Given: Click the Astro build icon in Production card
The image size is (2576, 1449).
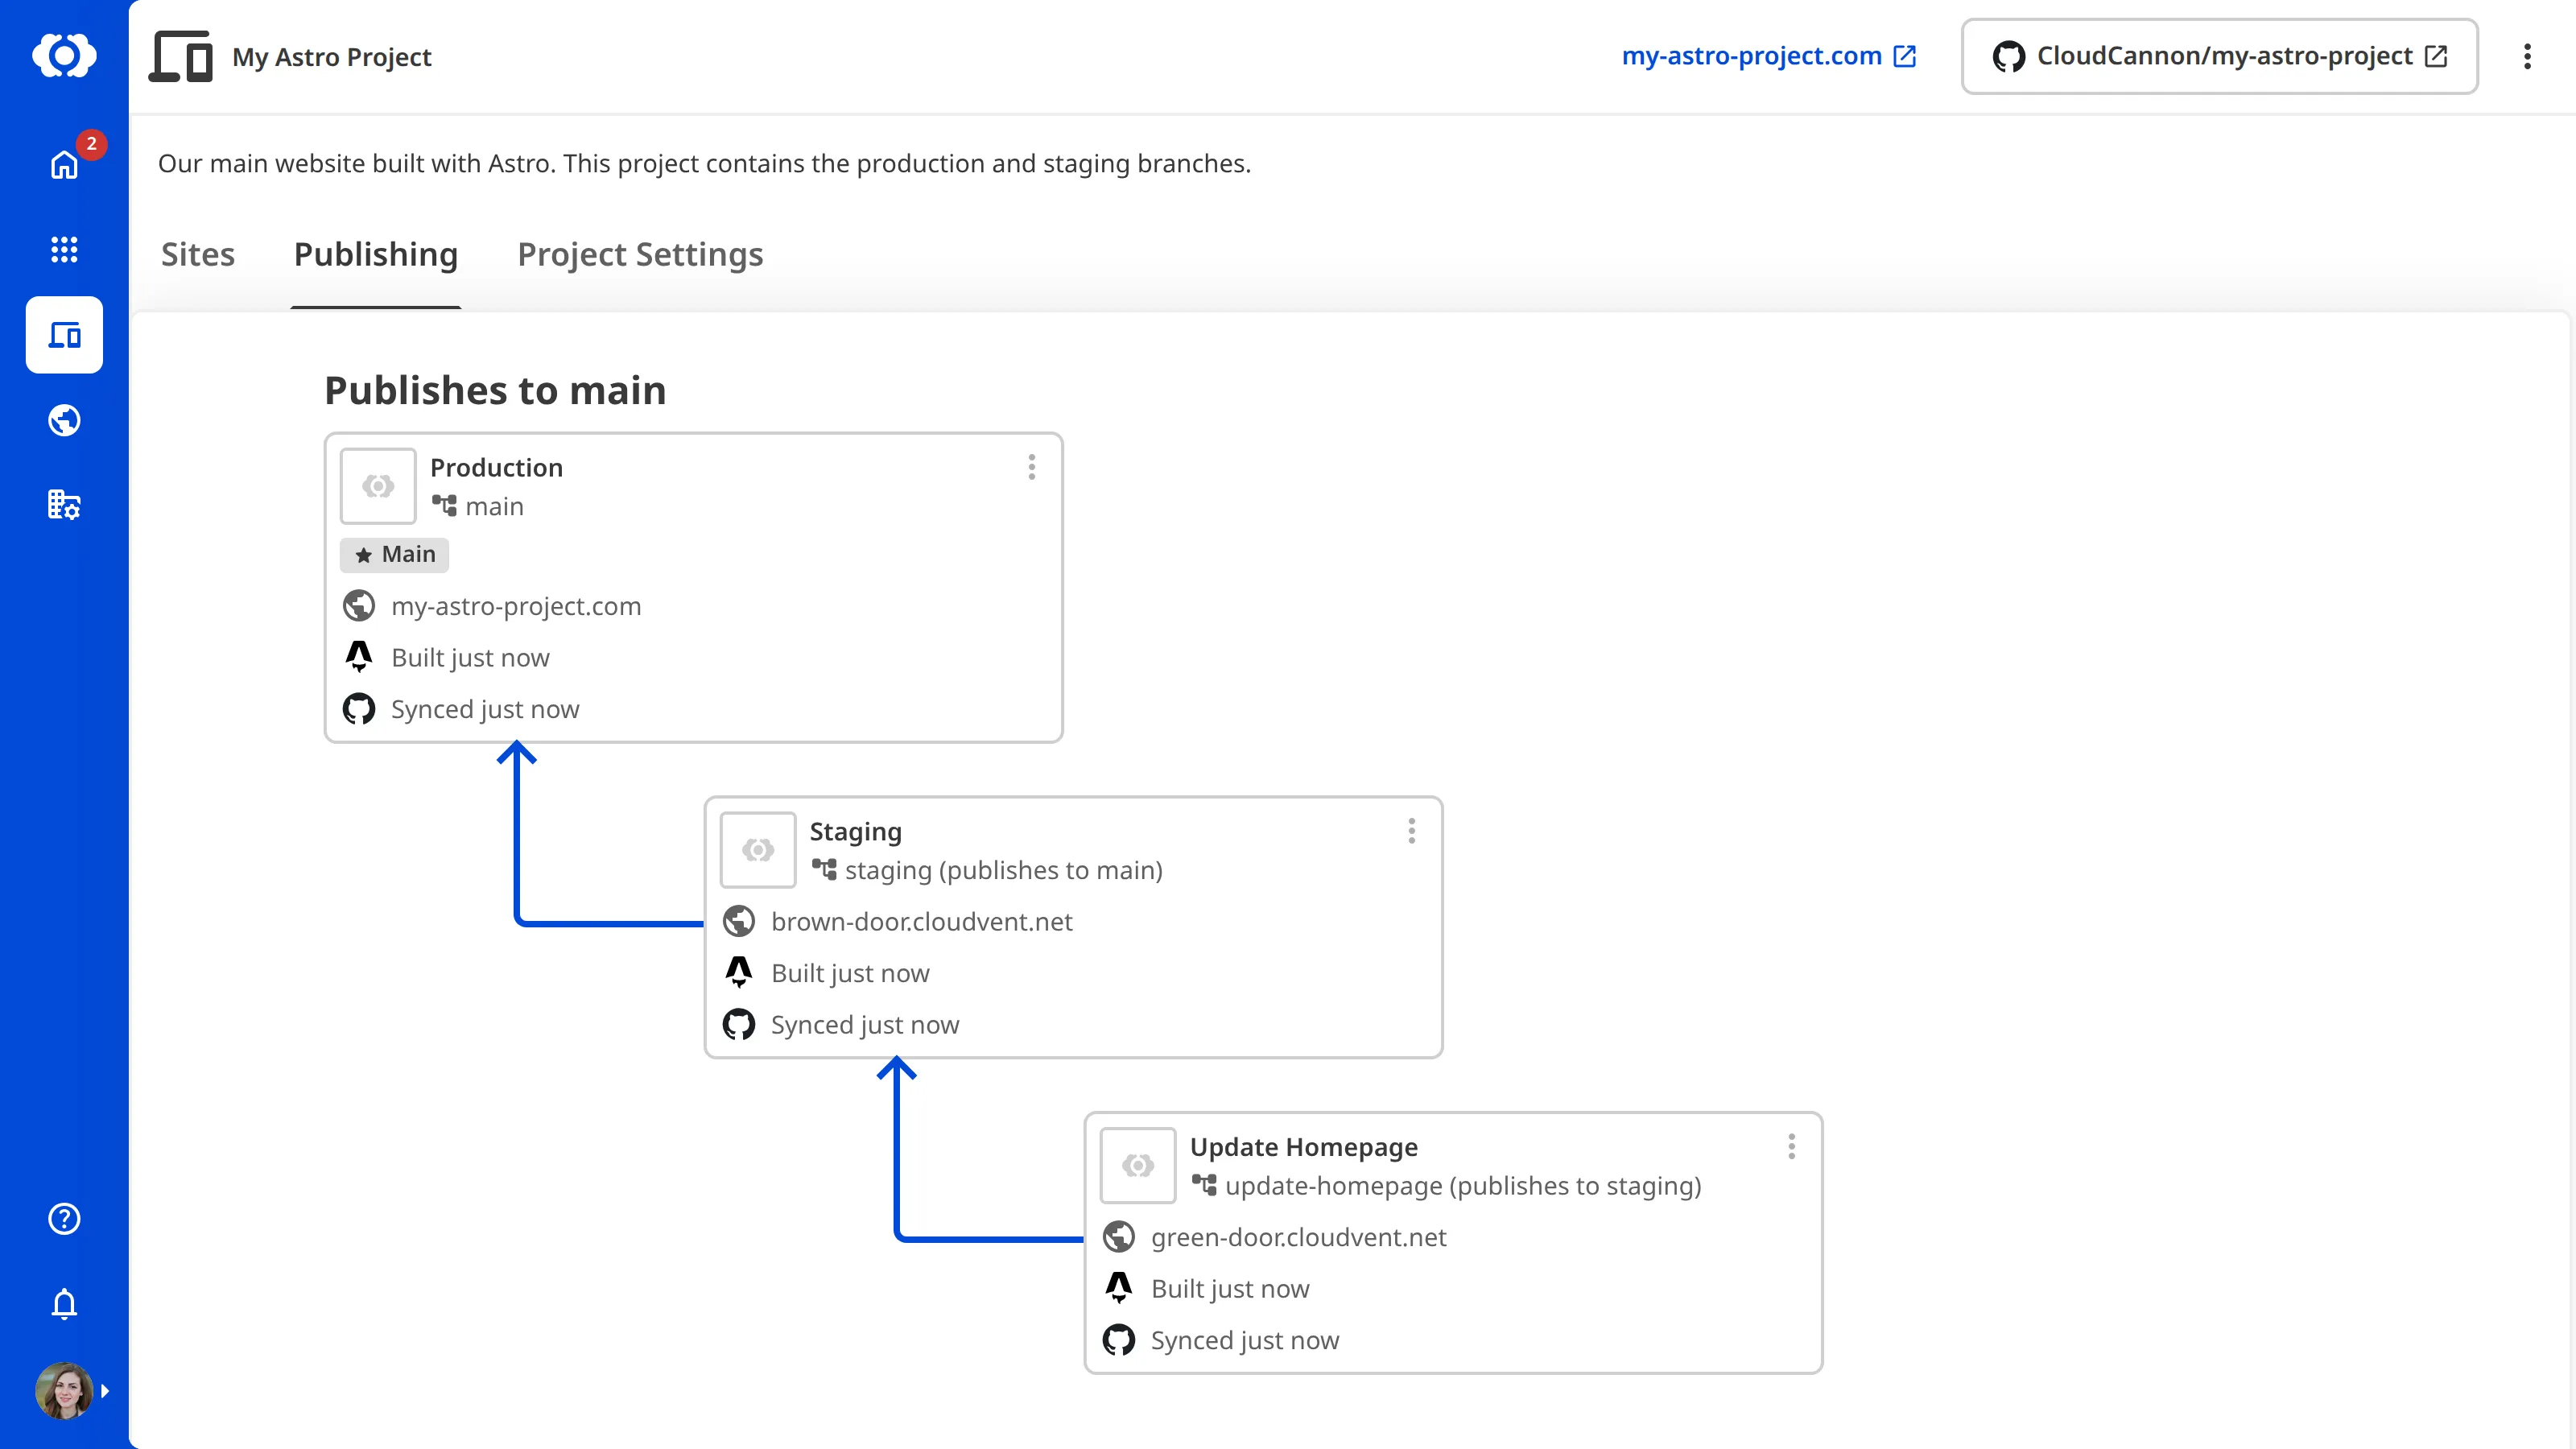Looking at the screenshot, I should [x=359, y=657].
